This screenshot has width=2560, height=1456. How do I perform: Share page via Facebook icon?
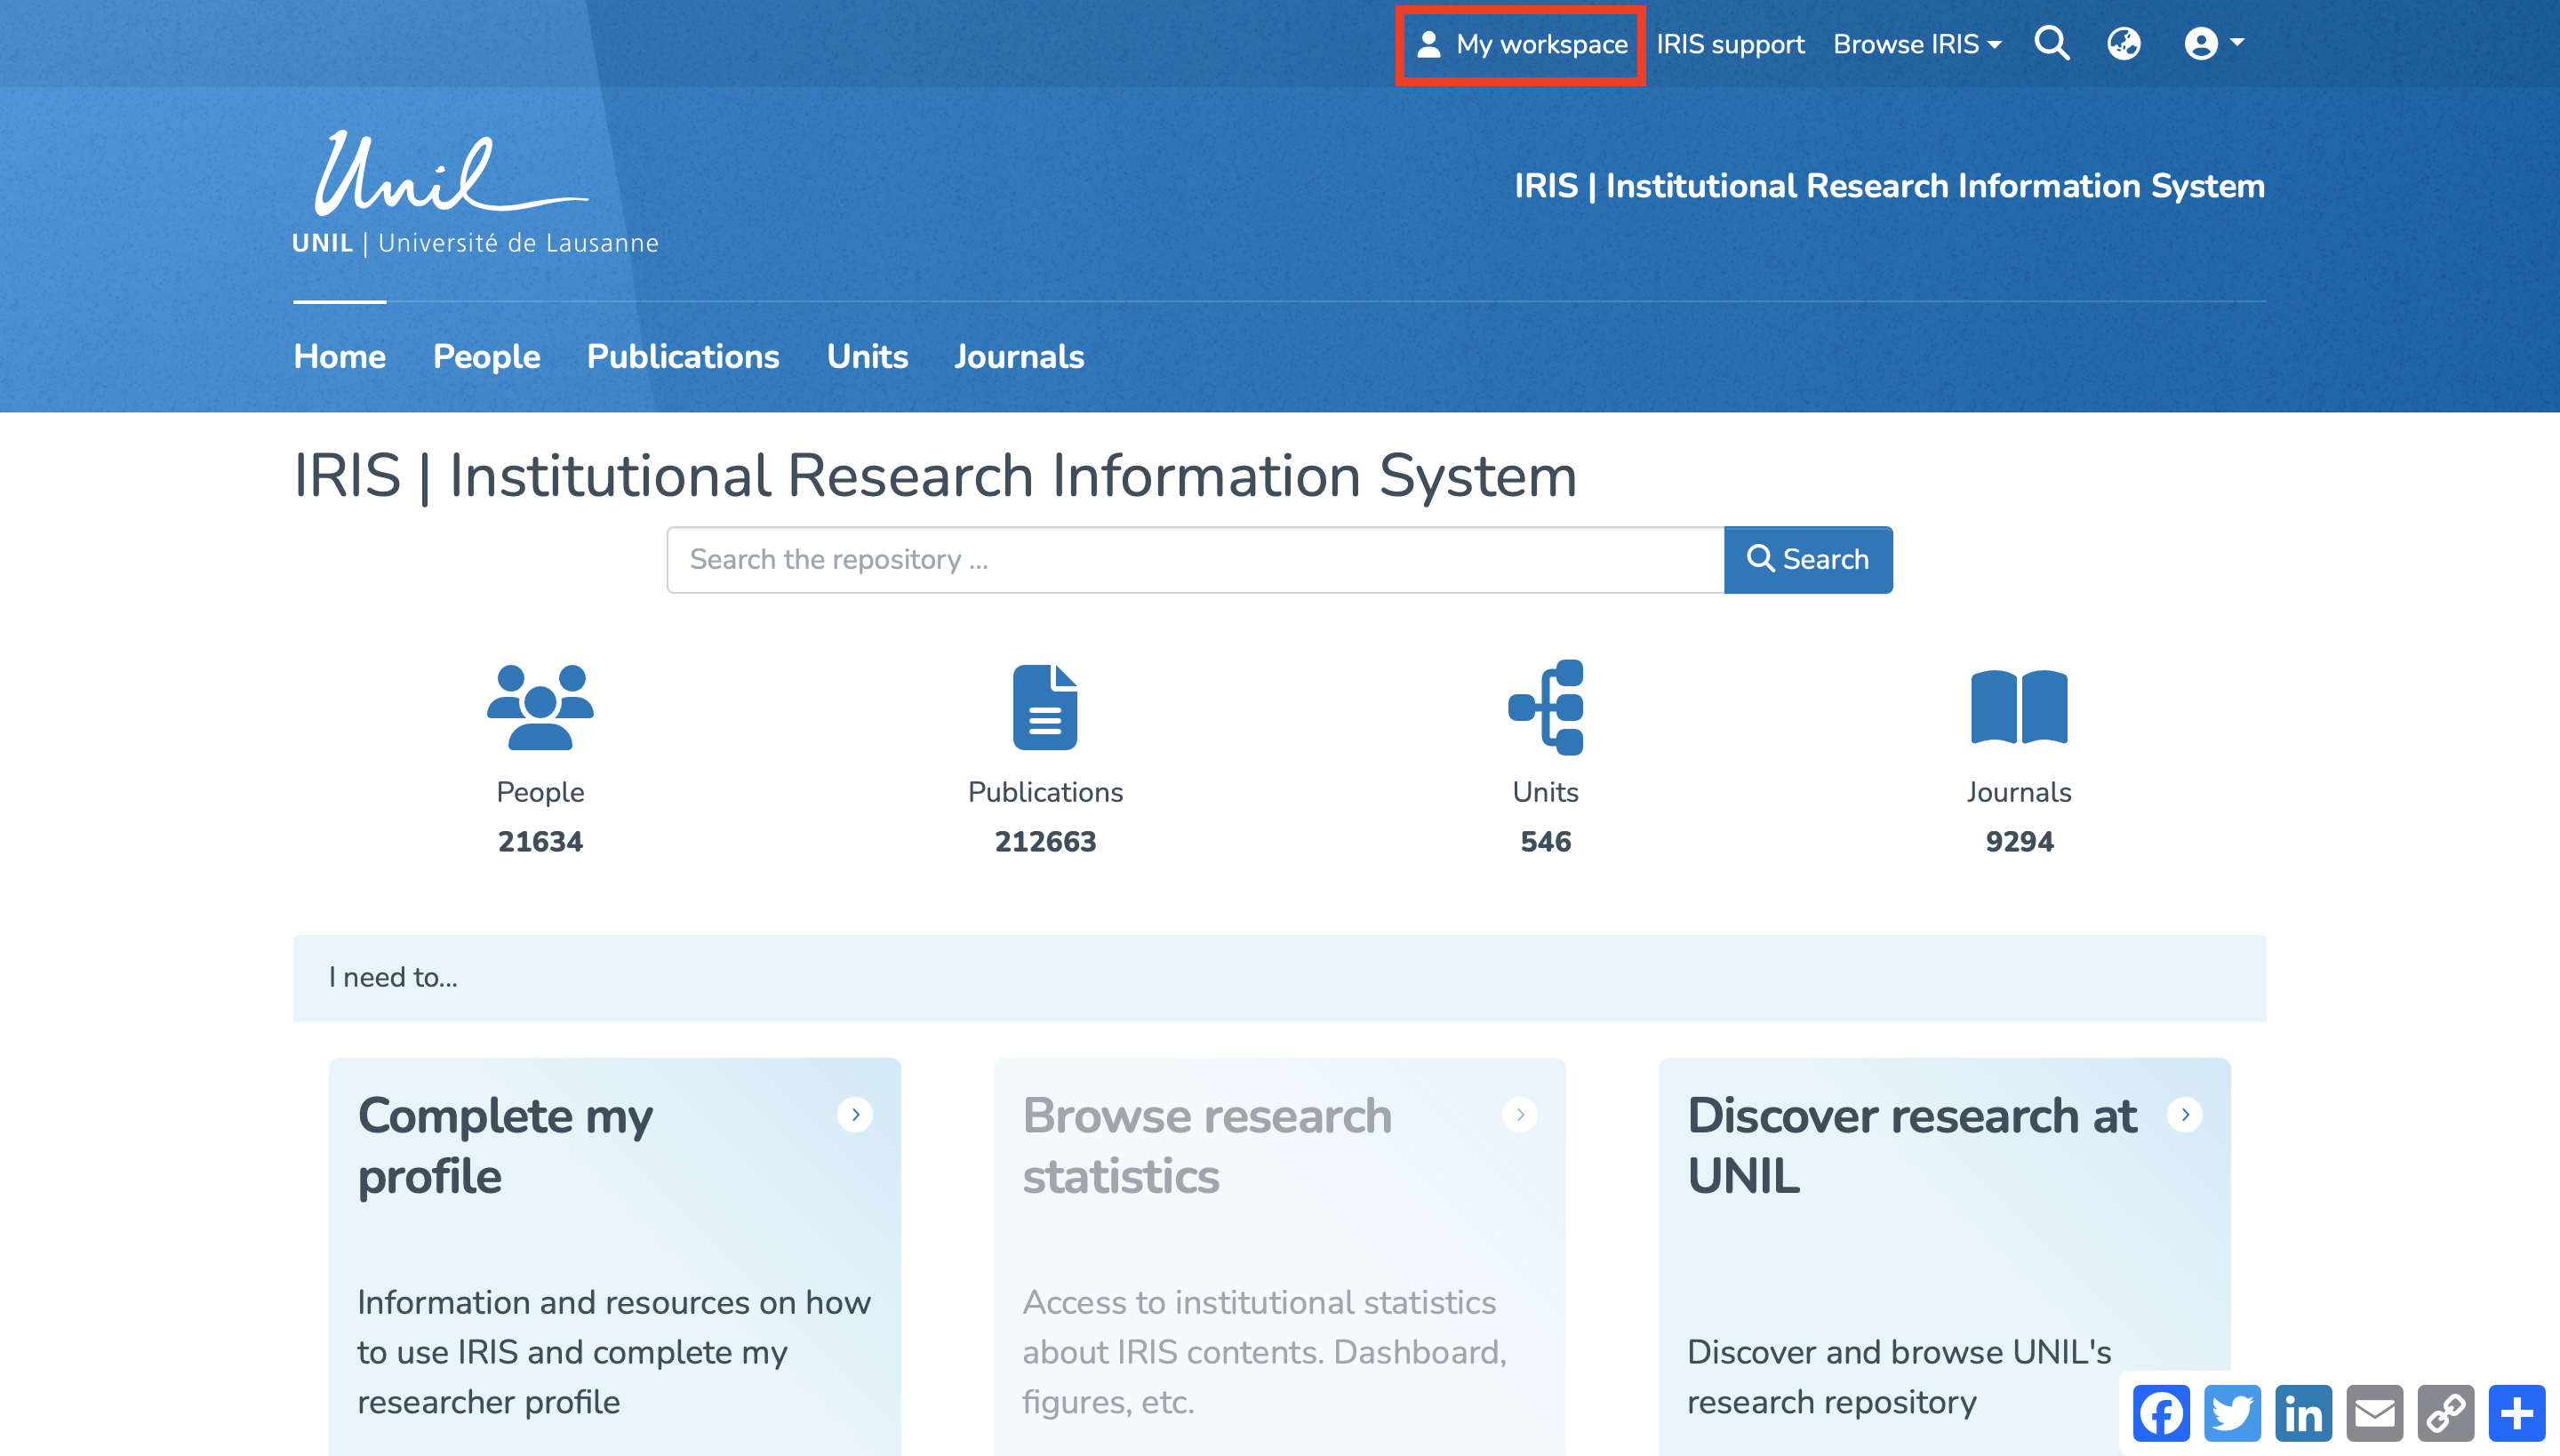pyautogui.click(x=2161, y=1413)
